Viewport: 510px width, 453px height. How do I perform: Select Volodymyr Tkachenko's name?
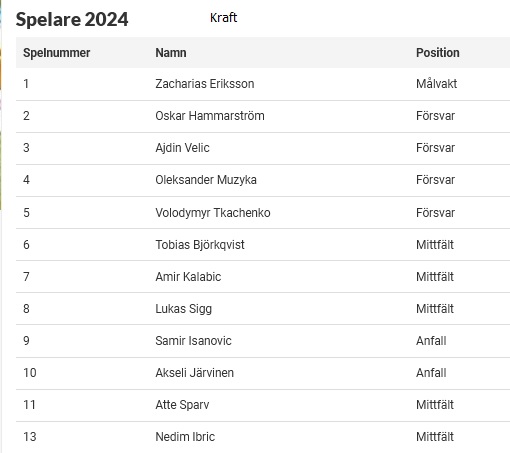213,212
